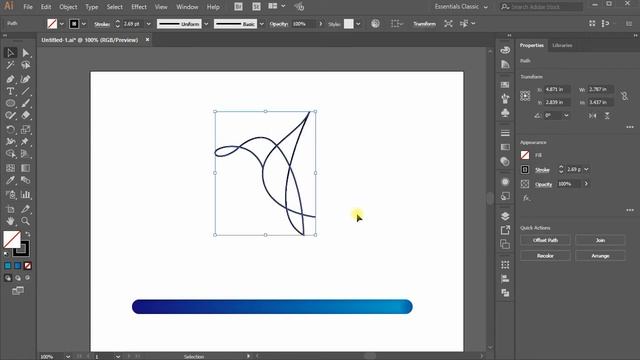
Task: Select the Mesh tool
Action: click(11, 168)
